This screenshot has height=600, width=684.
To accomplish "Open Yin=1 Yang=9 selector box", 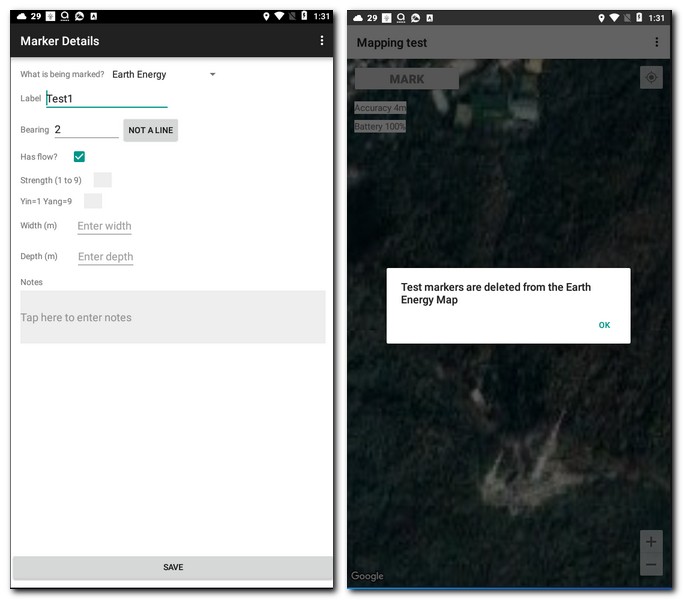I will coord(93,201).
